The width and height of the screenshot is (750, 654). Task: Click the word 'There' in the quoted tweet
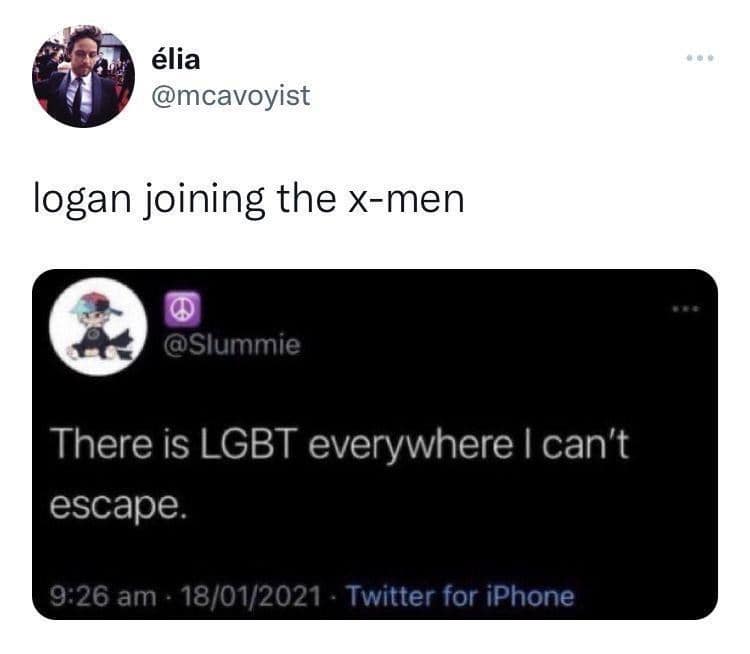(102, 444)
